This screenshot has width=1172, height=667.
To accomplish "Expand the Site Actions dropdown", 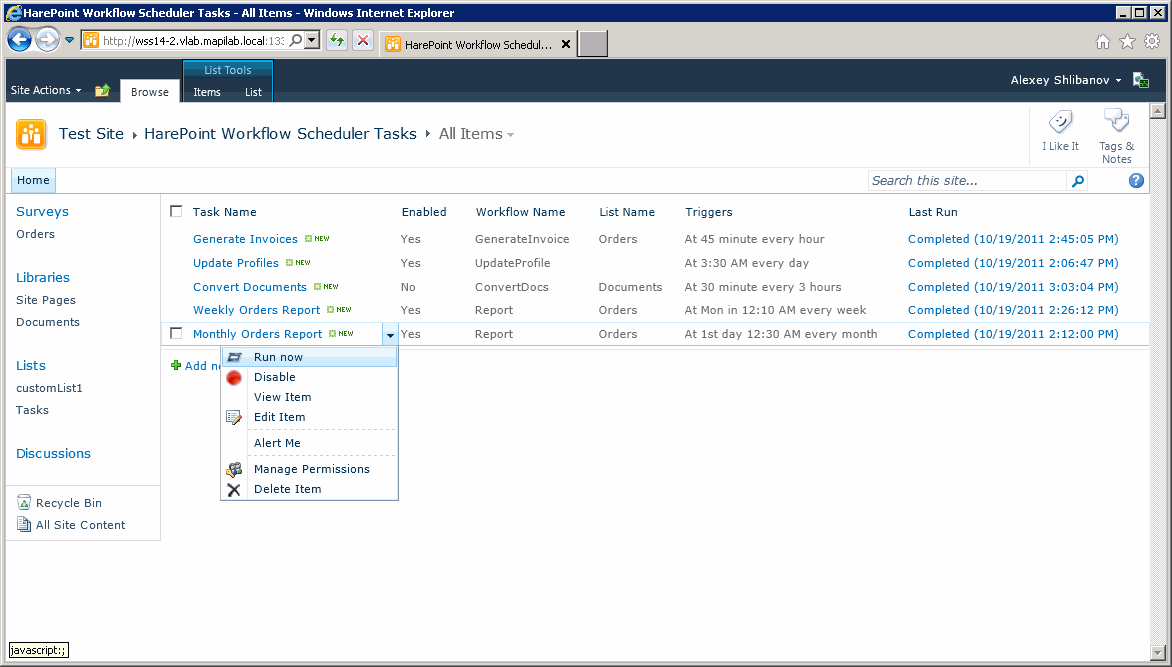I will coord(46,90).
